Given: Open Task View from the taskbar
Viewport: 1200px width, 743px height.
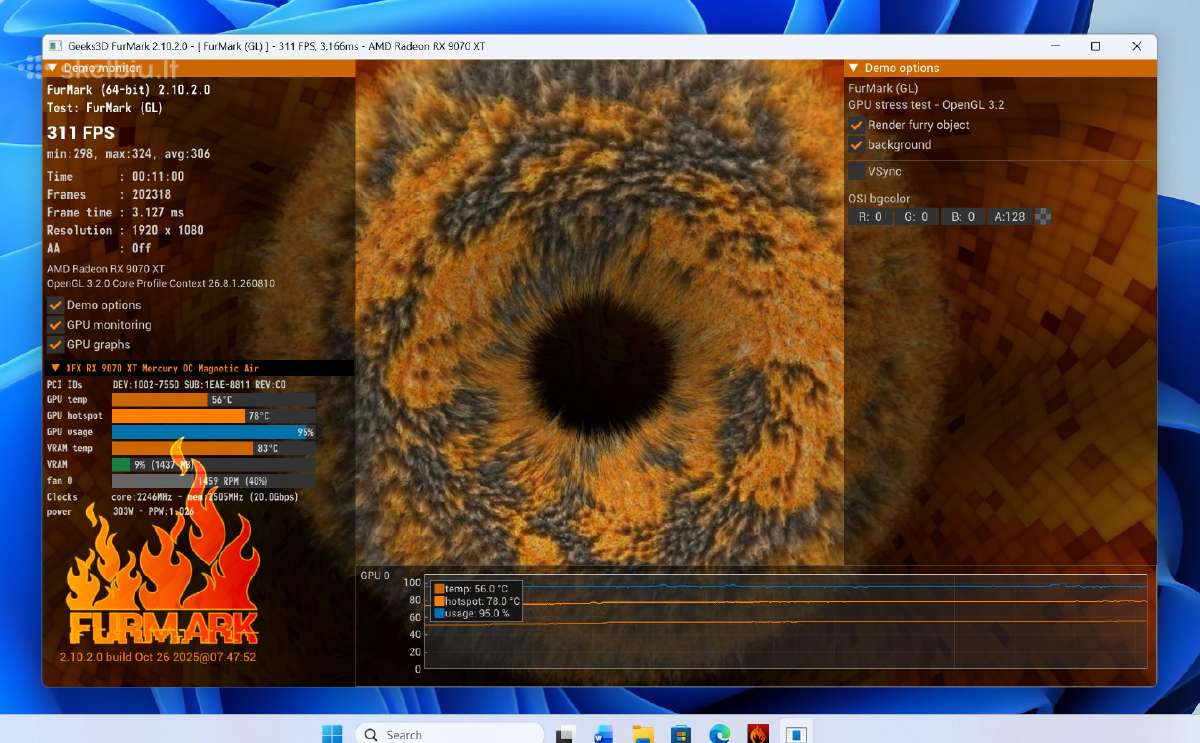Looking at the screenshot, I should click(x=565, y=734).
